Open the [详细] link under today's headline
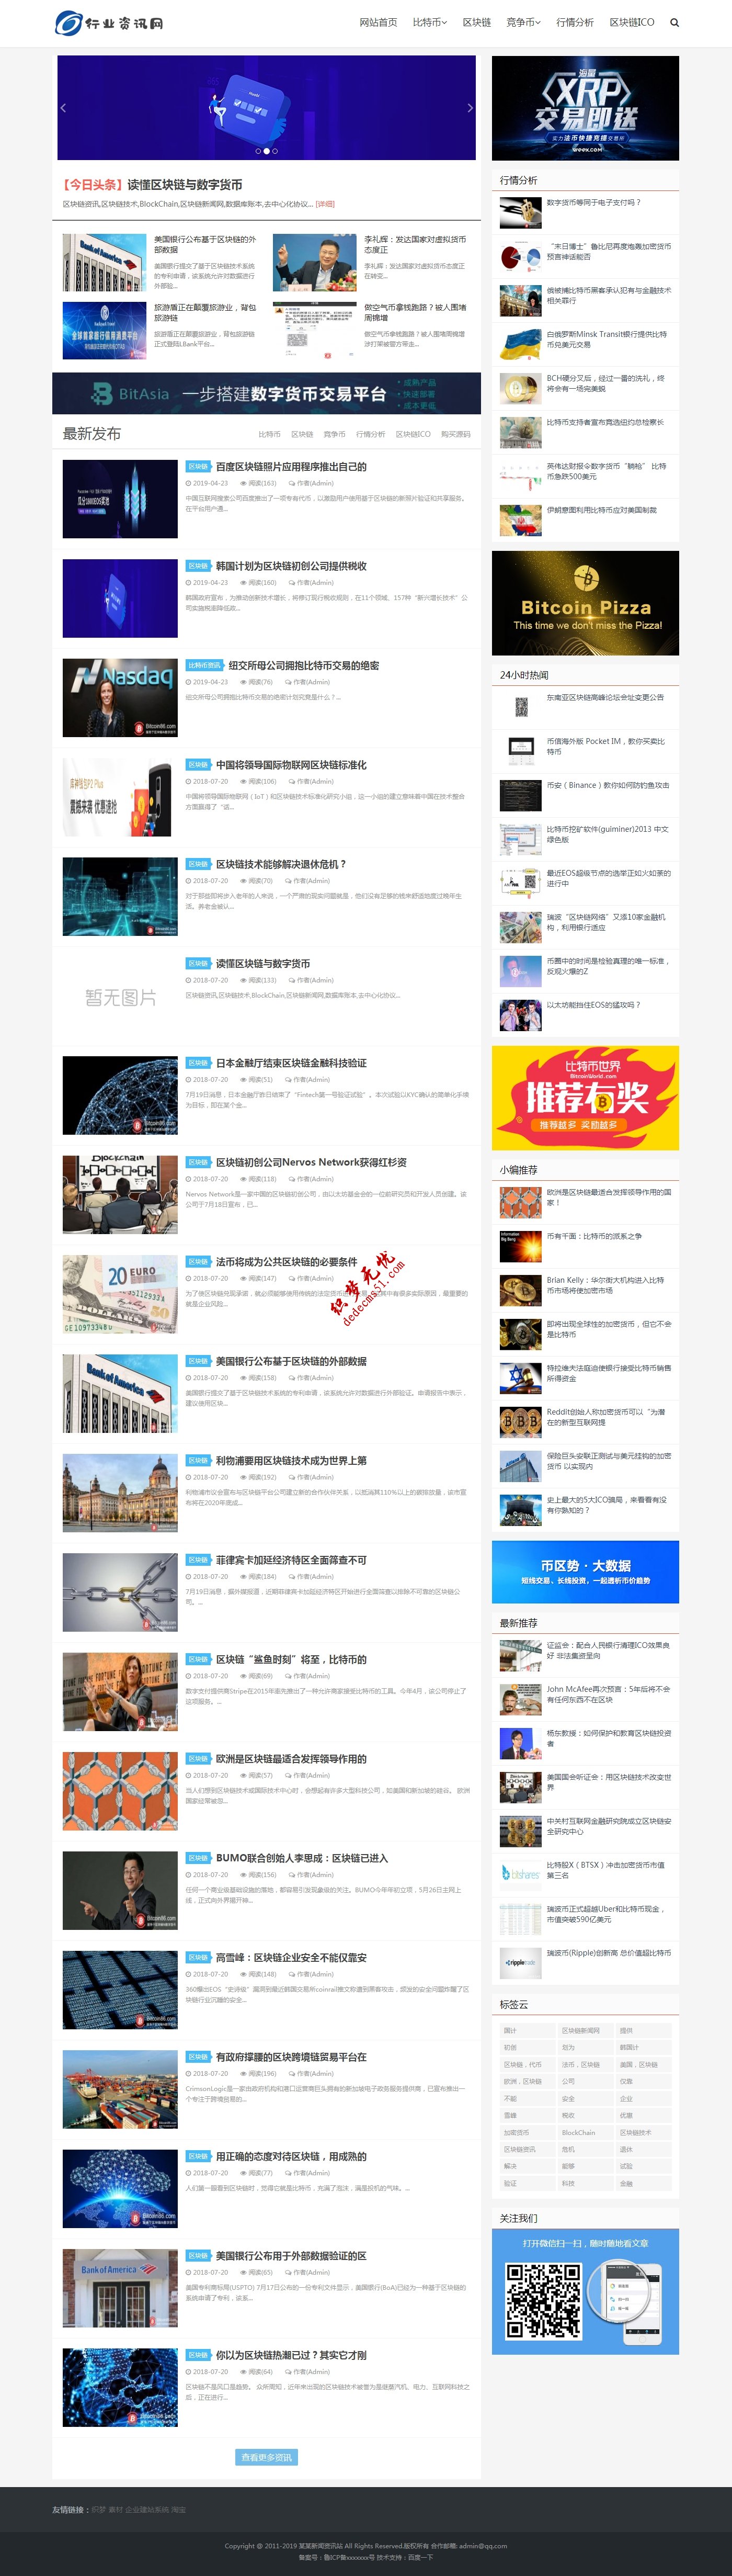Screen dimensions: 732x2576 [325, 204]
